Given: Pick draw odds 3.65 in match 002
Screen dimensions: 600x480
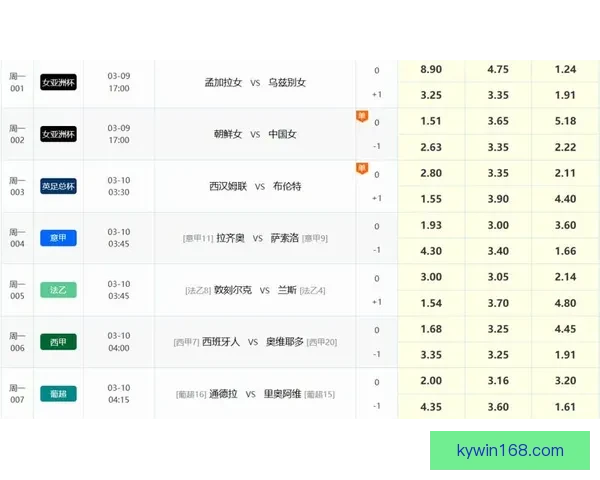Looking at the screenshot, I should (498, 121).
